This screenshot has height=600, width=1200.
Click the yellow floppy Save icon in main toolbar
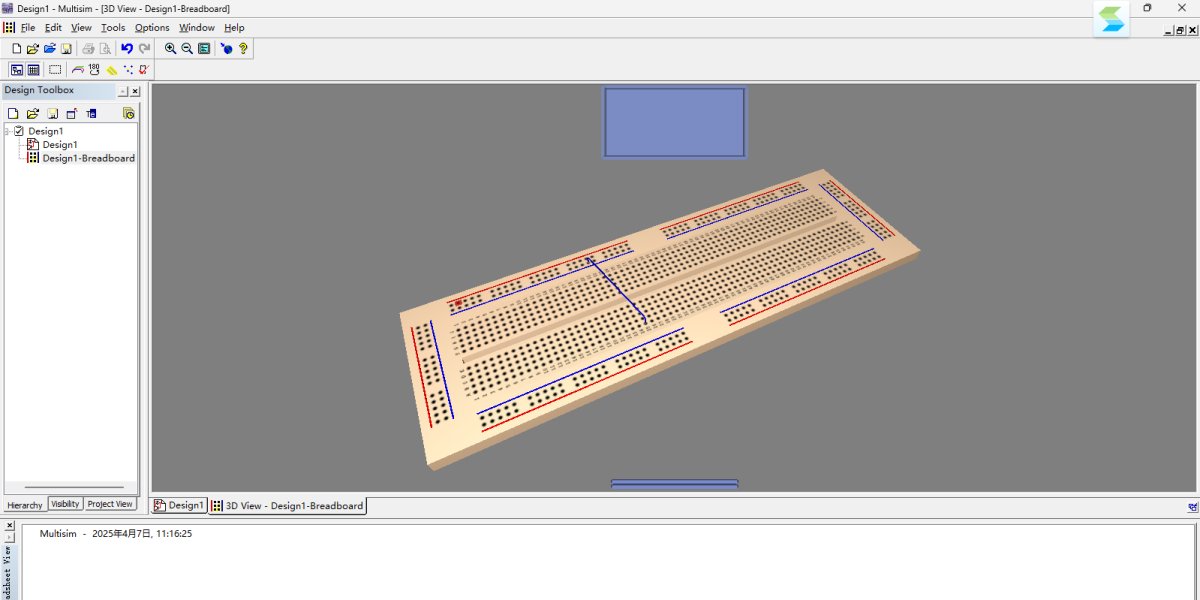66,48
